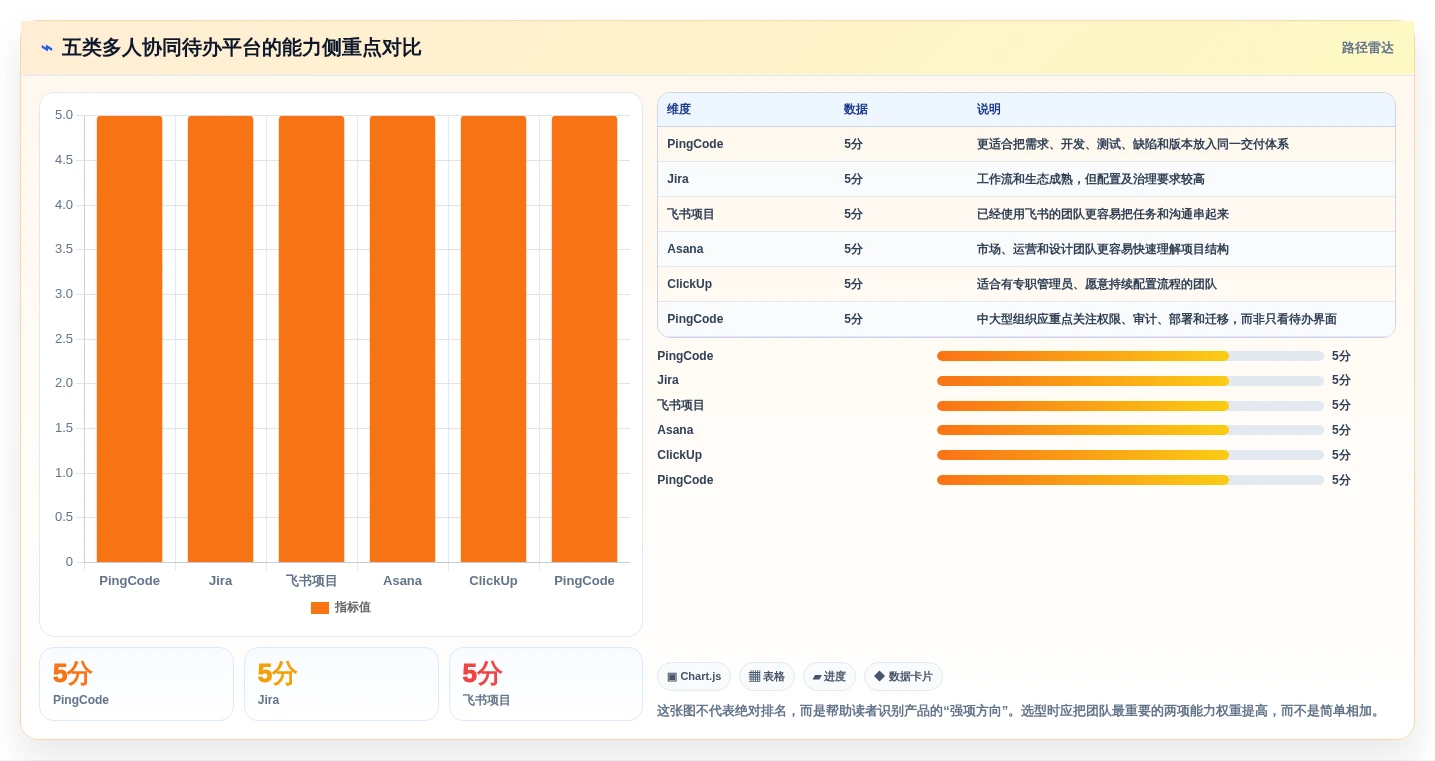Click the Asana cell in the table
Viewport: 1435px width, 761px height.
(x=685, y=249)
